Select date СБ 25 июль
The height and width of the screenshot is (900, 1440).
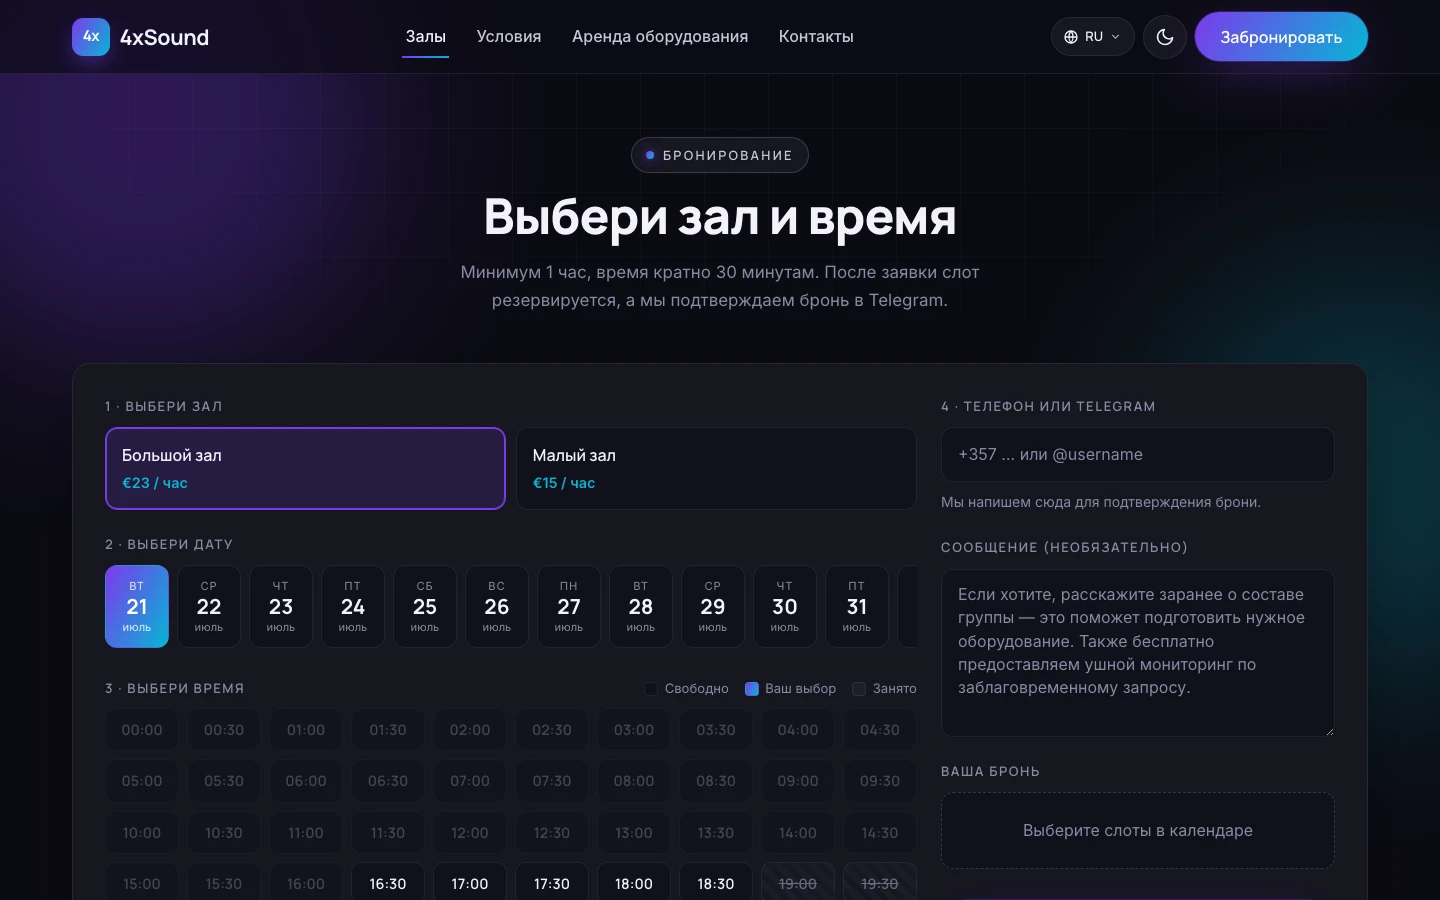pos(425,606)
